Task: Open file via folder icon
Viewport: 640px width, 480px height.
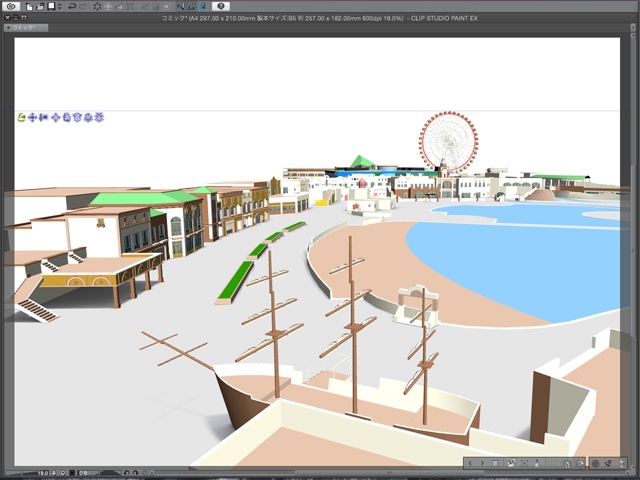Action: tap(40, 7)
